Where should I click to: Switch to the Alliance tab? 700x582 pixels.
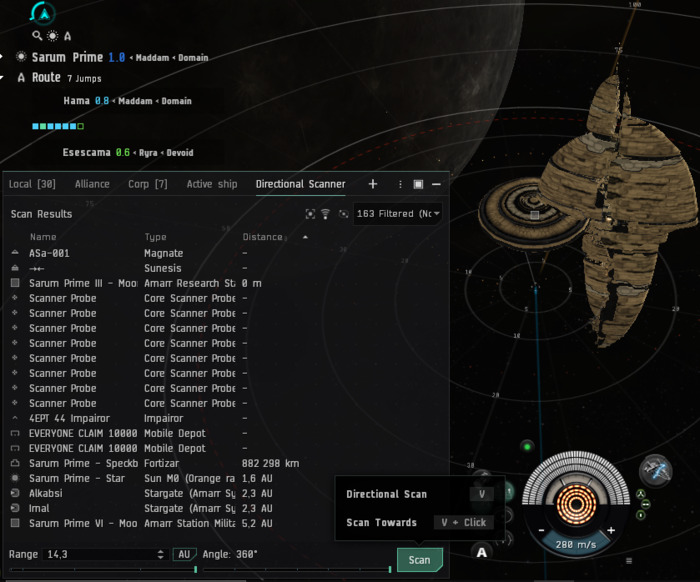point(92,184)
